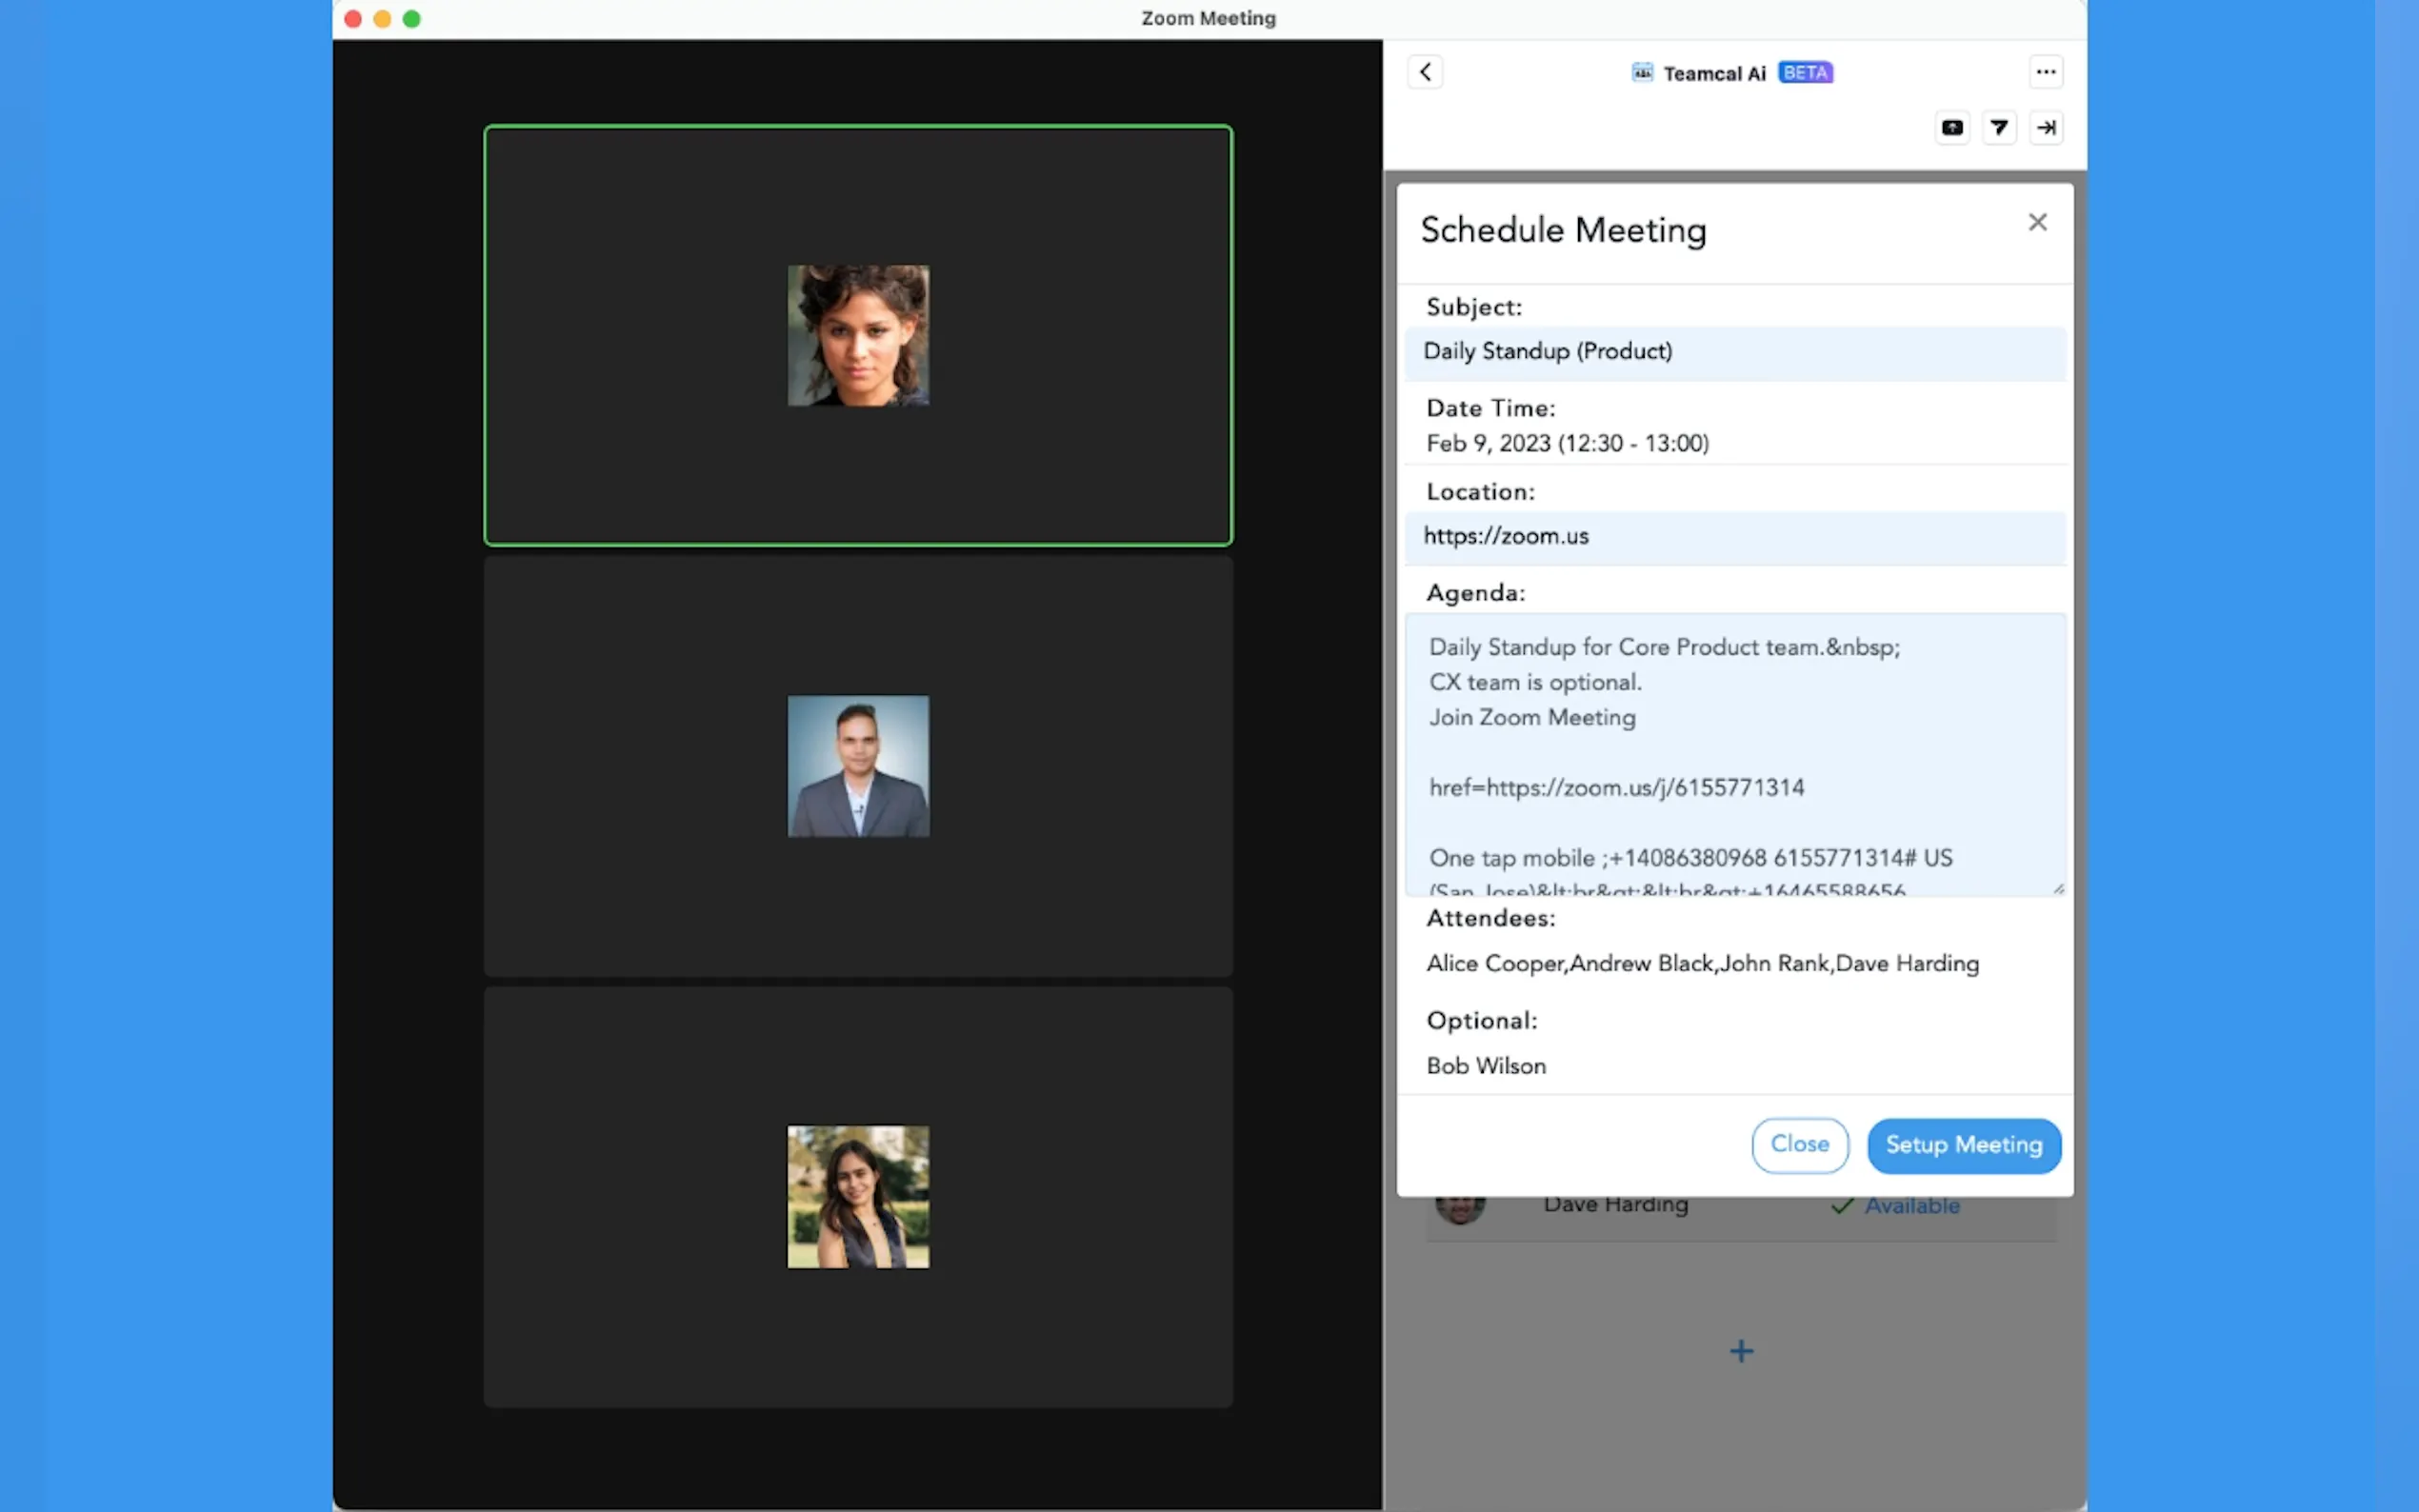Collapse the app panel with arrow-to-bar icon
Viewport: 2419px width, 1512px height.
2046,128
